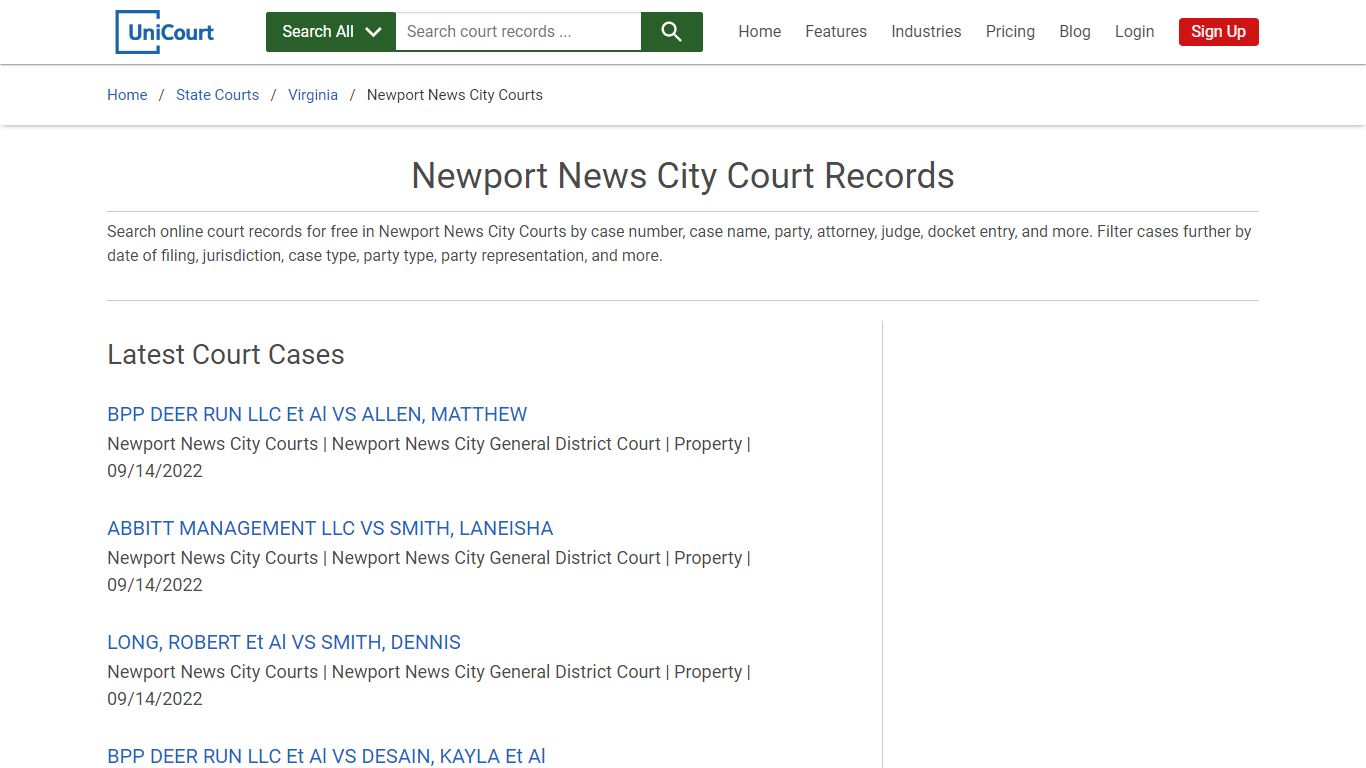Open the UniCourt logo homepage
Image resolution: width=1366 pixels, height=768 pixels.
tap(166, 32)
